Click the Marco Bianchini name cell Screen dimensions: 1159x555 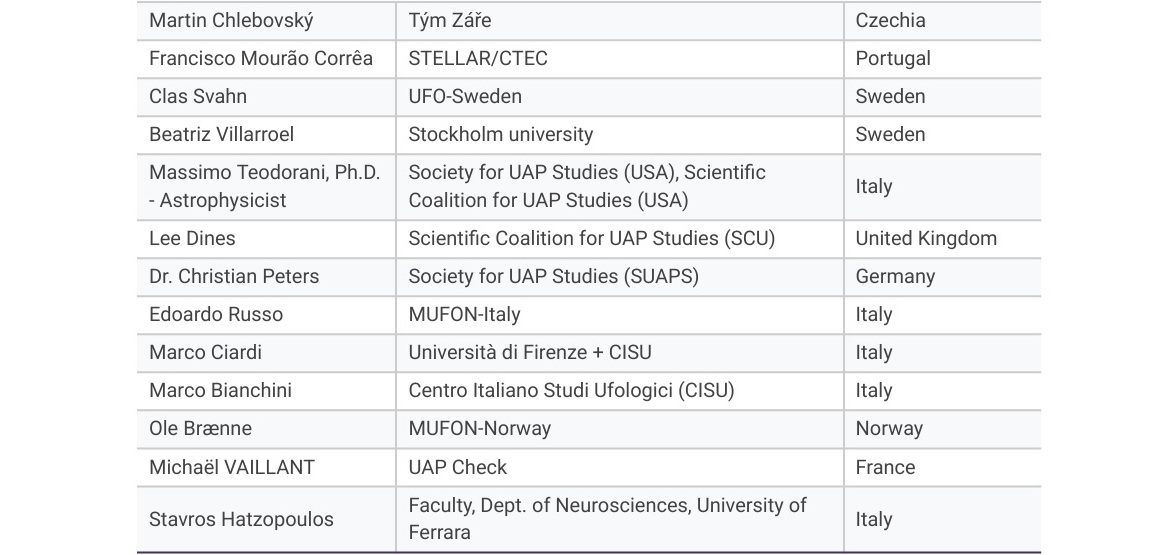(x=220, y=390)
